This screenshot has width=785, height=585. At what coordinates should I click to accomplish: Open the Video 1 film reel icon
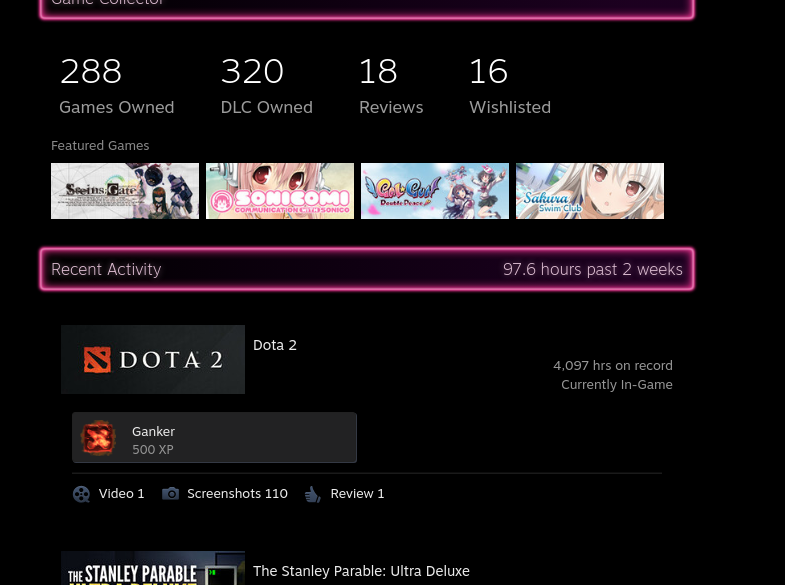click(x=81, y=494)
